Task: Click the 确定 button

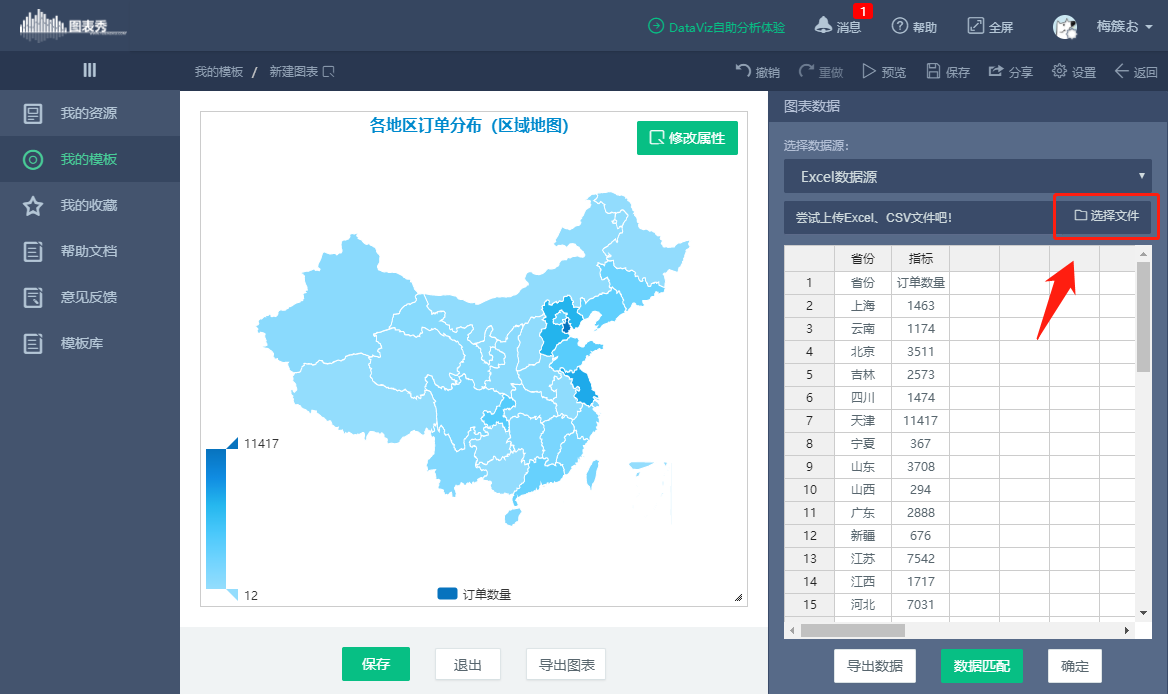Action: click(x=1074, y=666)
